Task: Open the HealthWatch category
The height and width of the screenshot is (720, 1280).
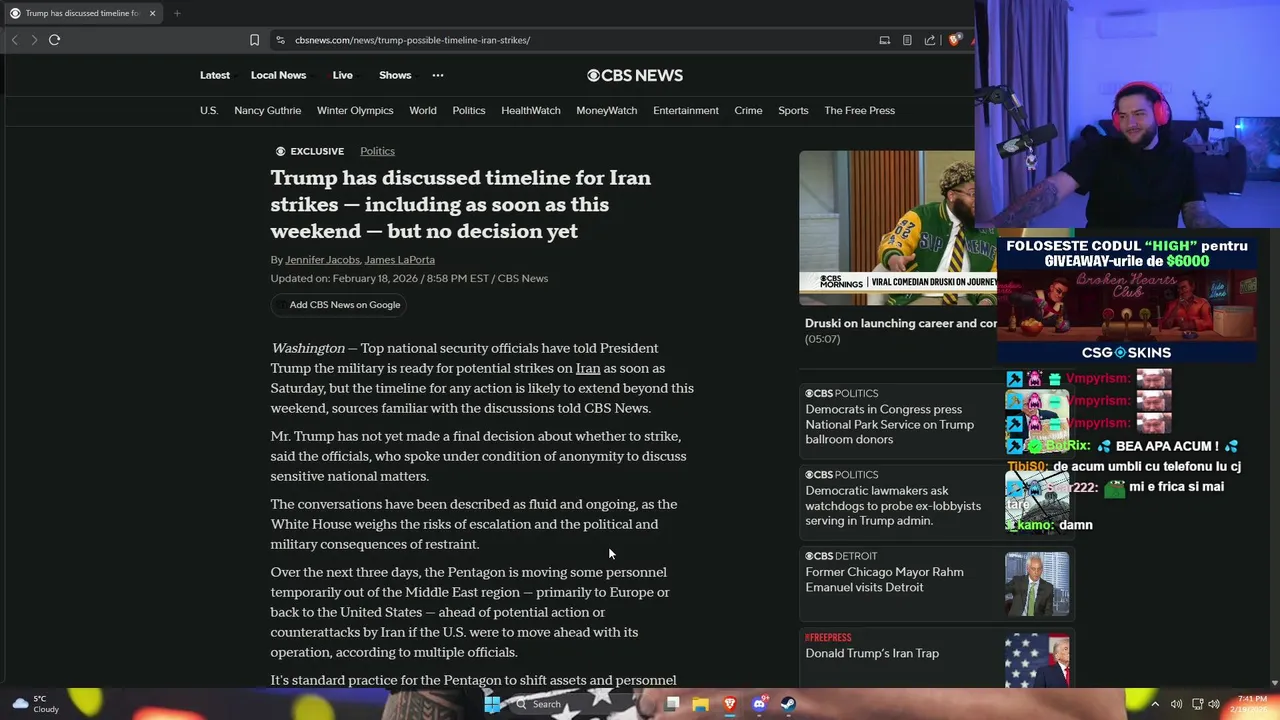Action: pos(531,110)
